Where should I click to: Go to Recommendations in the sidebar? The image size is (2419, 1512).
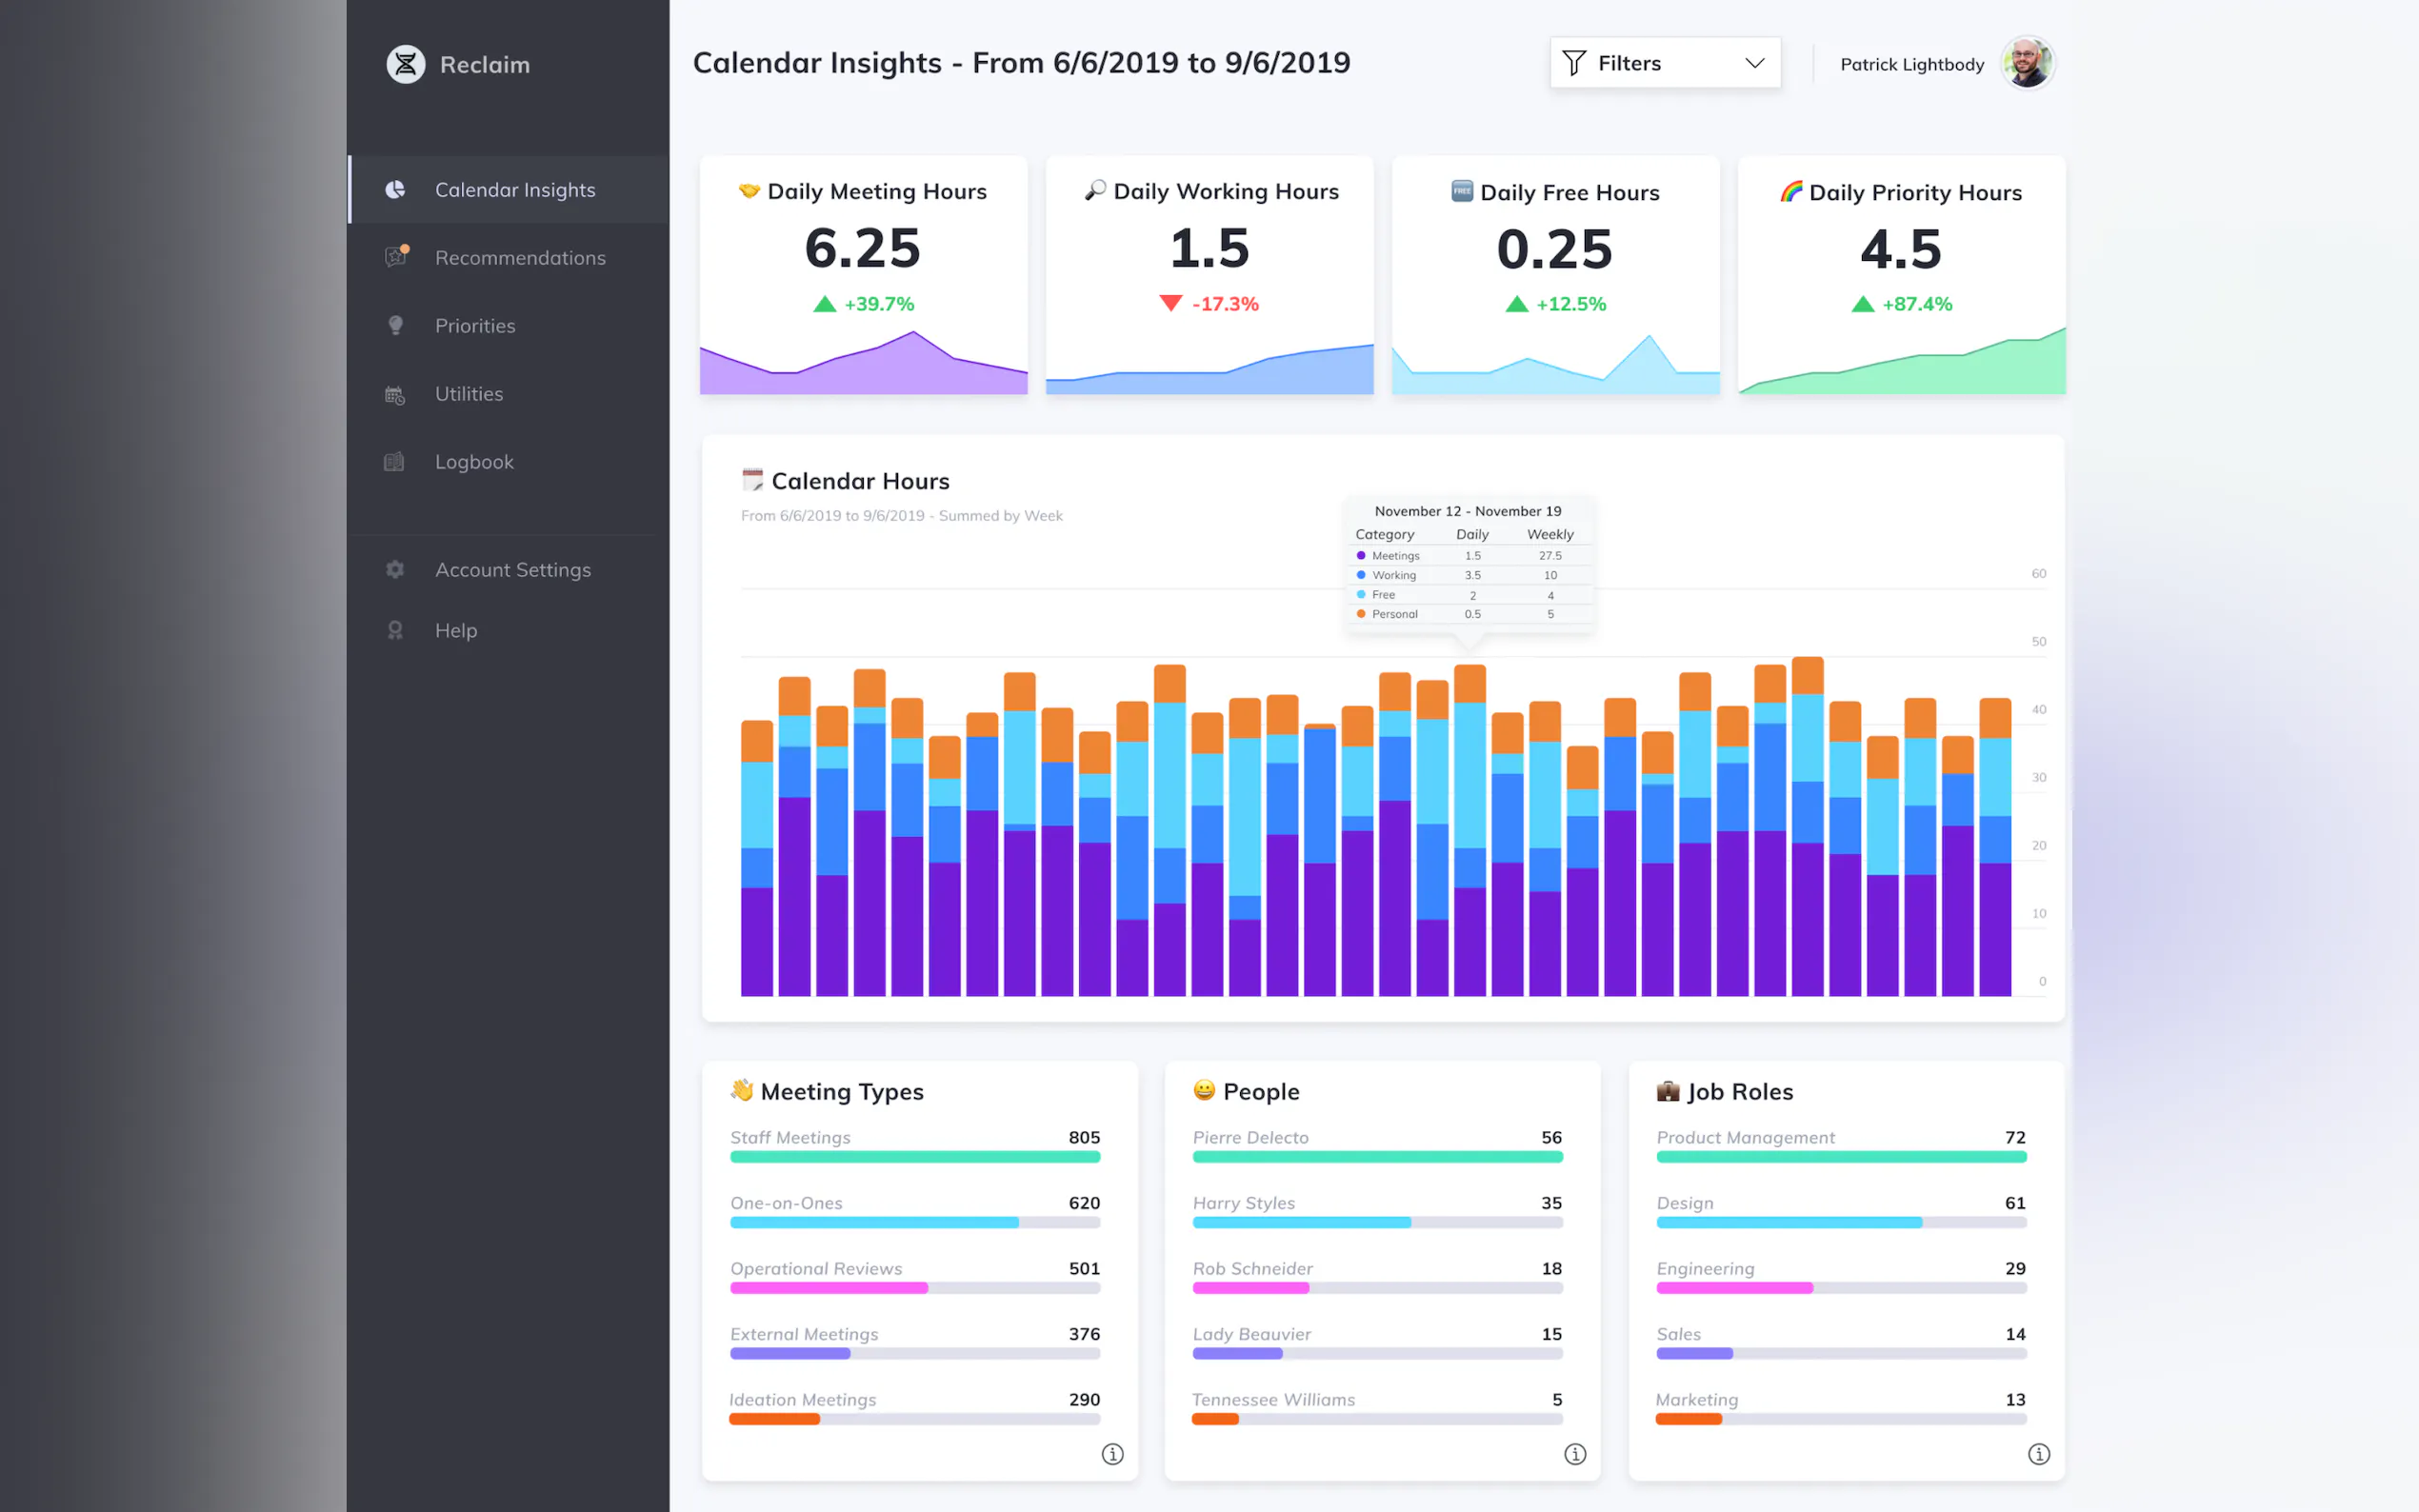tap(520, 258)
